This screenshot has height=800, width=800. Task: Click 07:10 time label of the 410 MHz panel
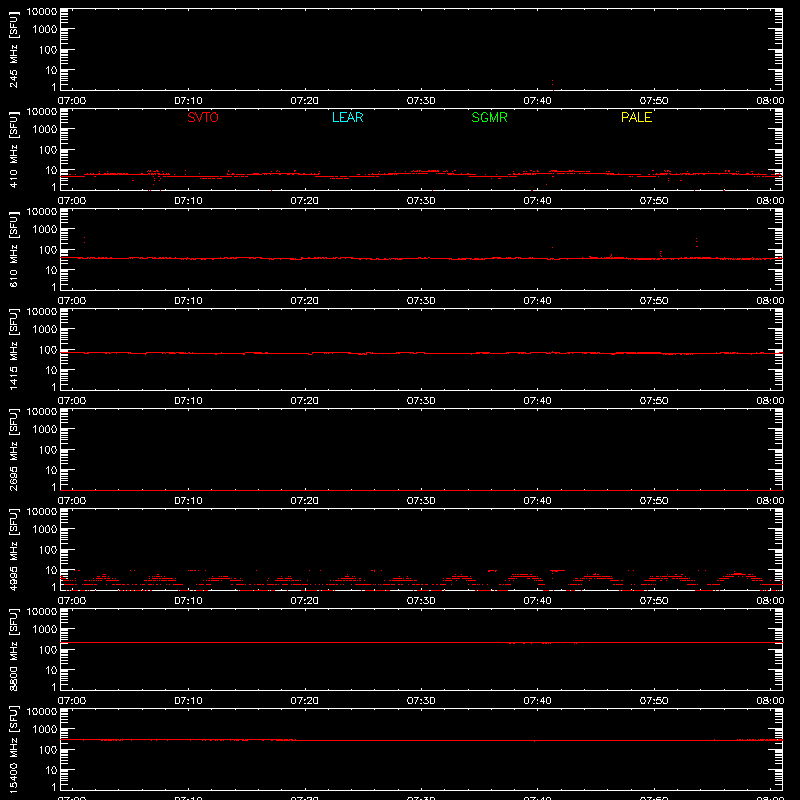(188, 201)
